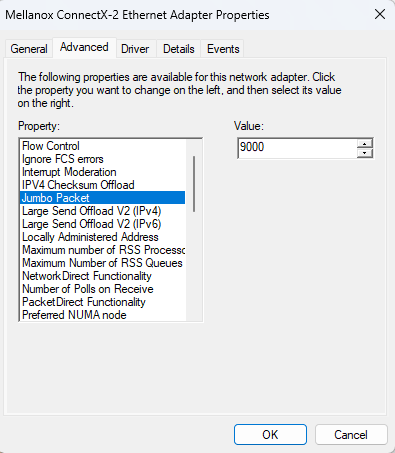The height and width of the screenshot is (453, 395).
Task: Select Large Send Offload V2 (IPv6)
Action: coord(102,224)
